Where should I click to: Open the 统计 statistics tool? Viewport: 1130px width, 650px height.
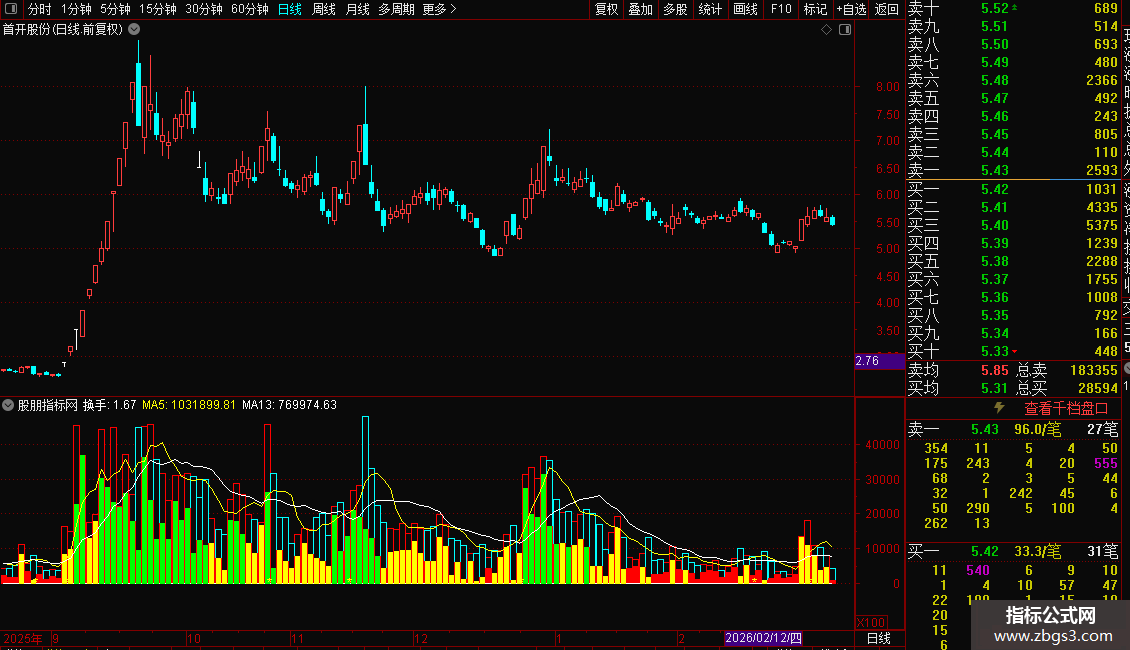(710, 9)
